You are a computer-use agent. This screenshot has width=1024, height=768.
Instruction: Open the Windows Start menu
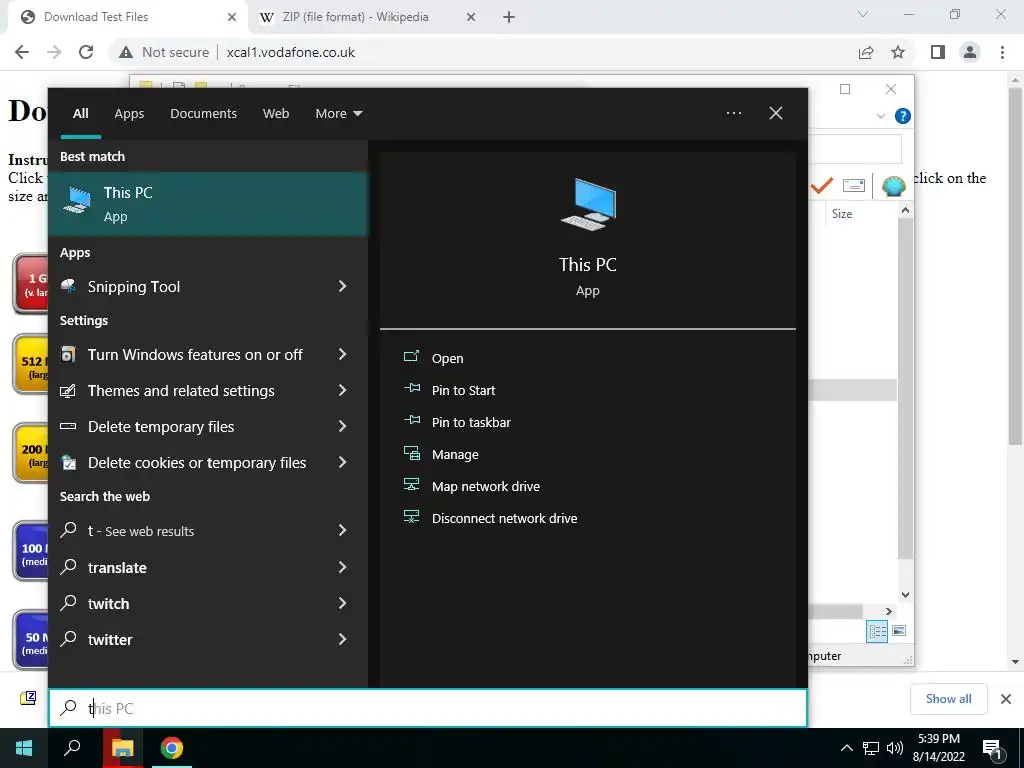tap(24, 748)
